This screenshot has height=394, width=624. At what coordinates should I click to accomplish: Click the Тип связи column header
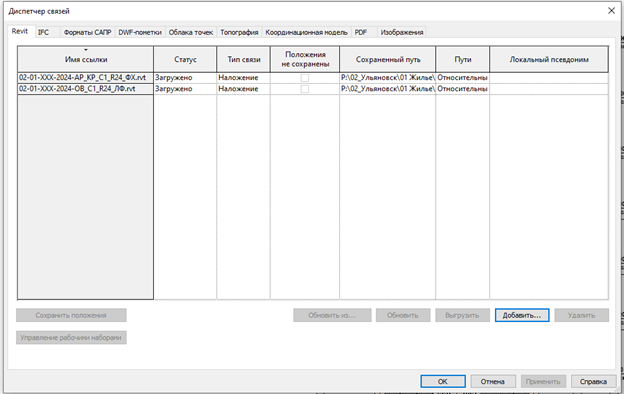click(x=244, y=59)
